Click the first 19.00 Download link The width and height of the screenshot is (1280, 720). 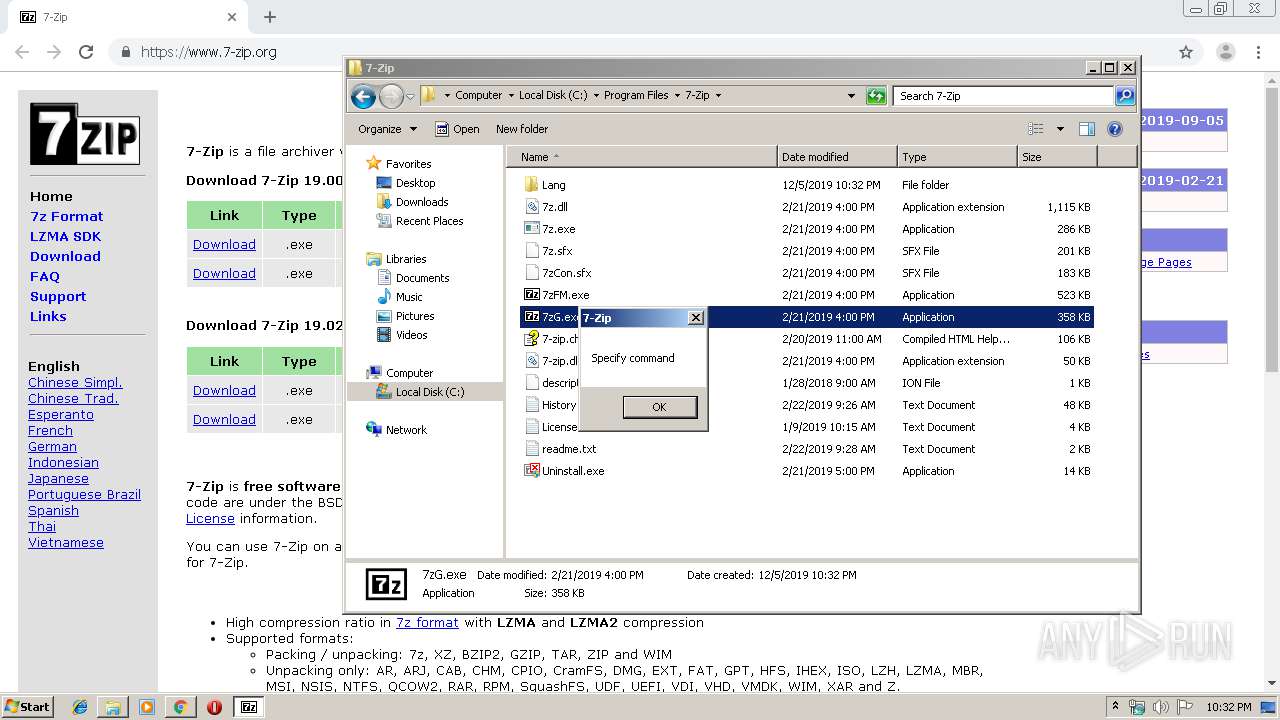(224, 244)
